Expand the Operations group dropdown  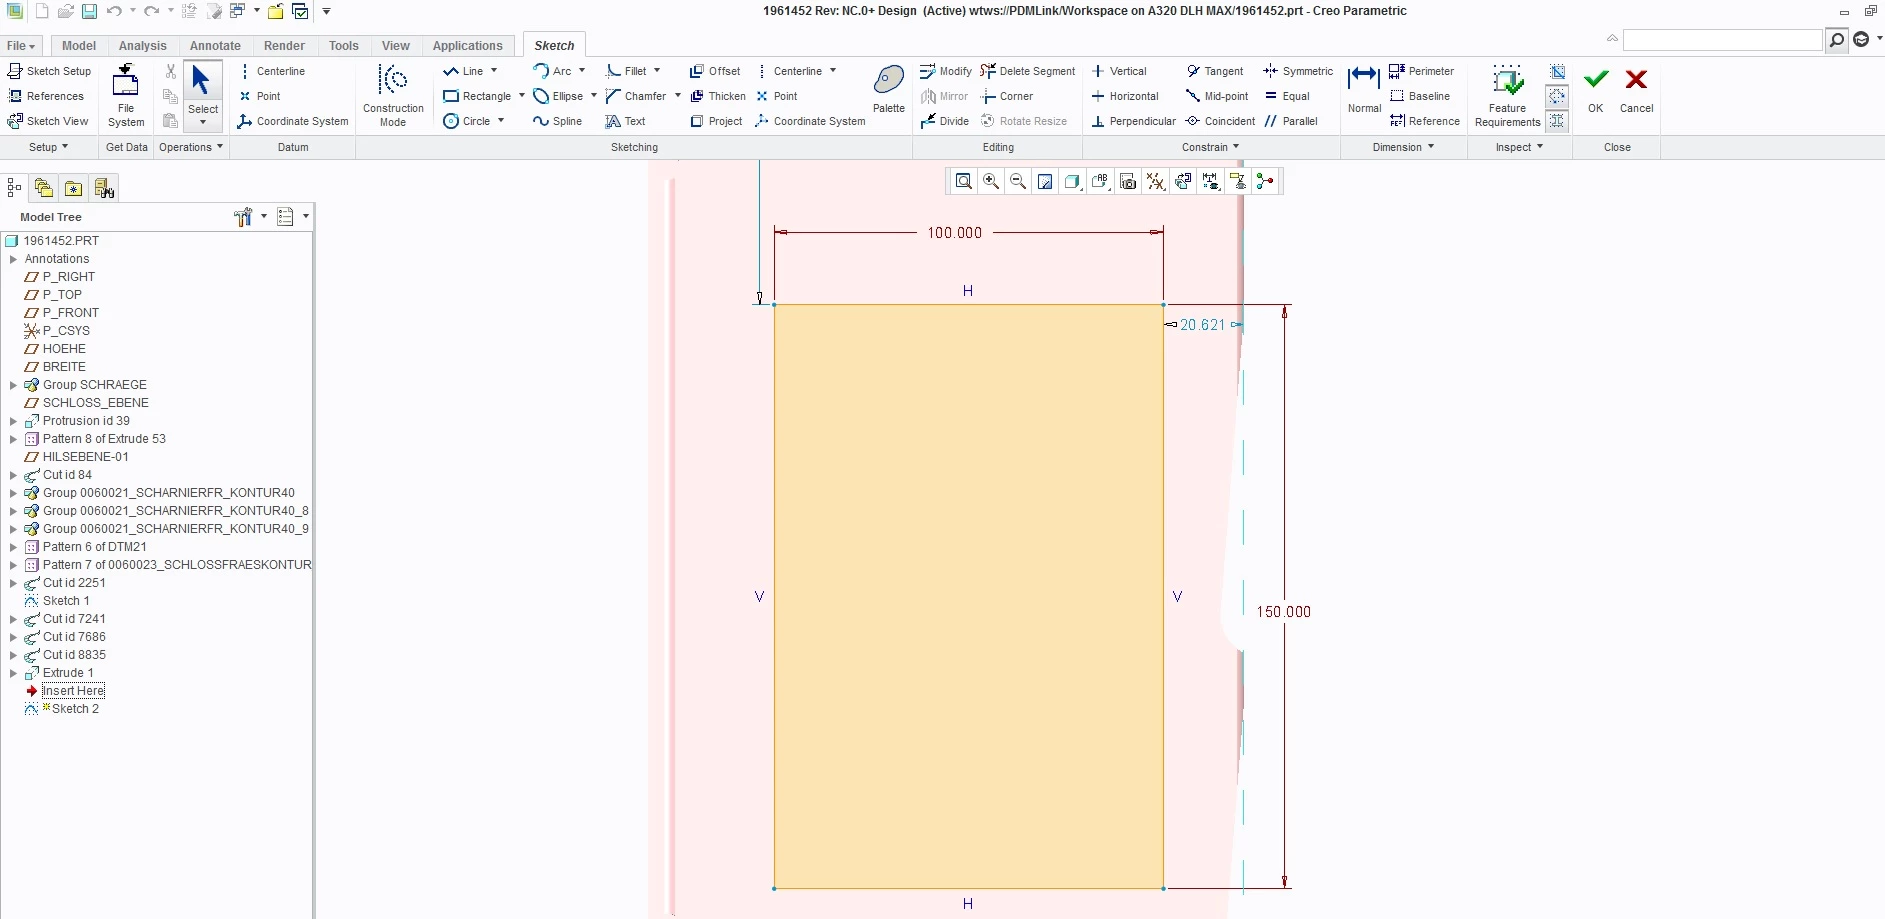click(190, 147)
